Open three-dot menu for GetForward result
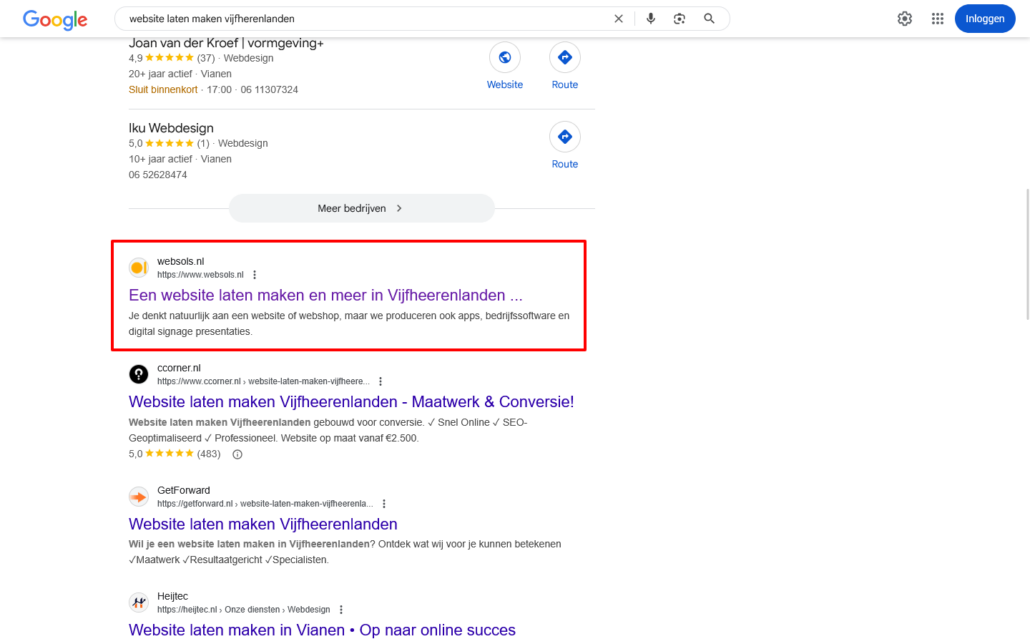1030x644 pixels. (384, 504)
